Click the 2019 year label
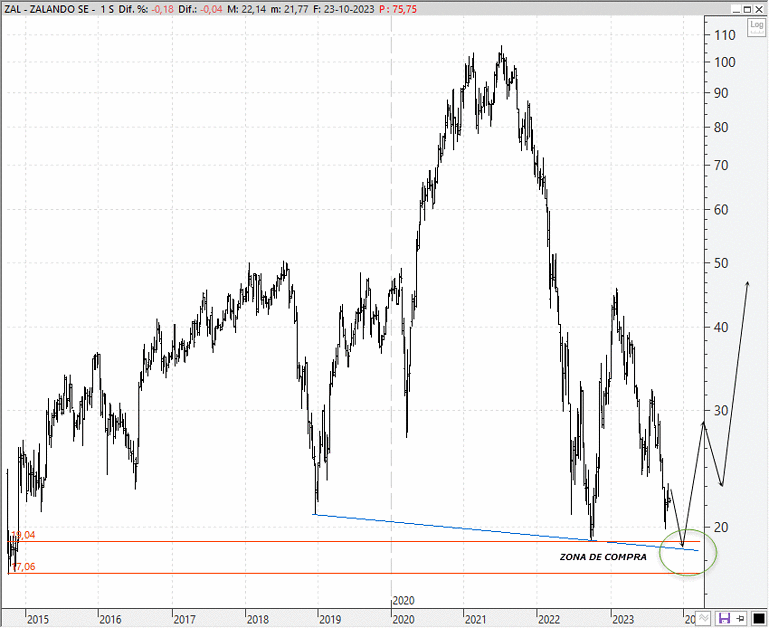The width and height of the screenshot is (769, 628). 330,620
